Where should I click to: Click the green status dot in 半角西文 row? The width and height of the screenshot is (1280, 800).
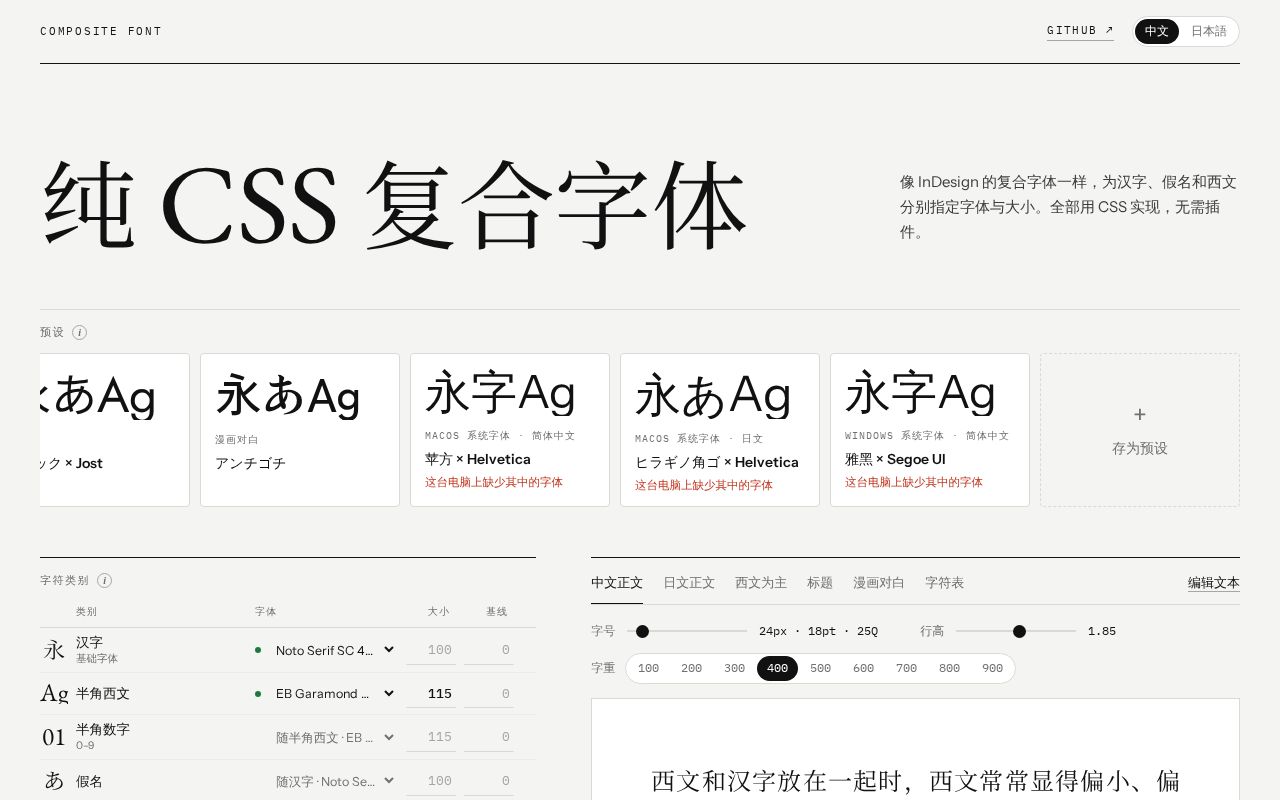coord(258,693)
